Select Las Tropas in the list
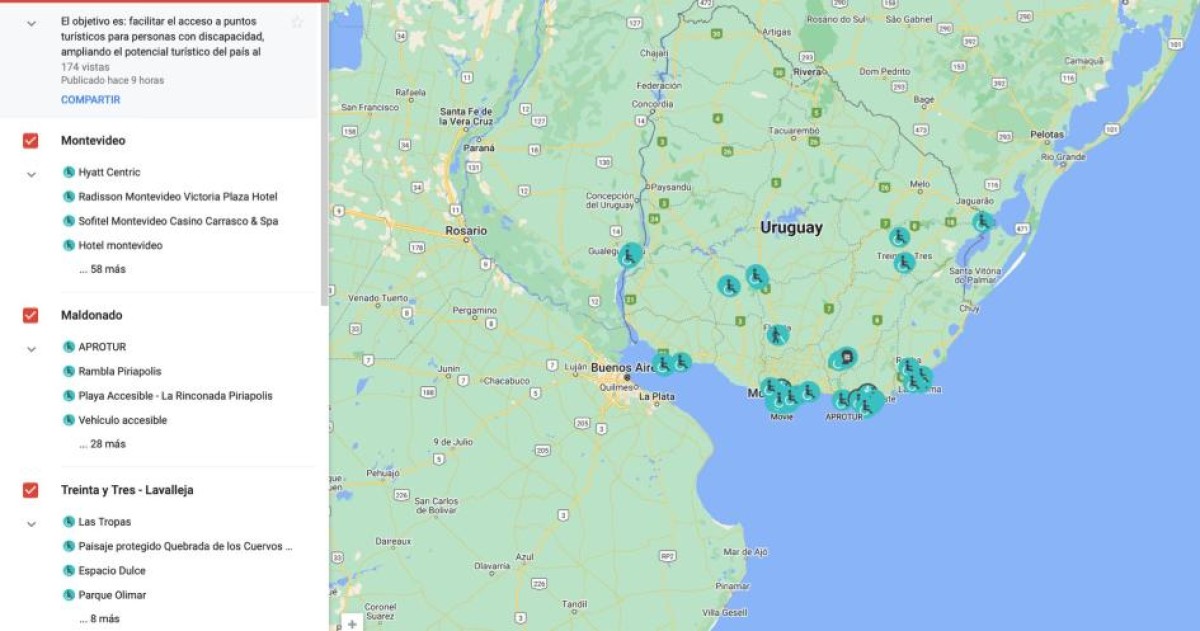Image resolution: width=1200 pixels, height=631 pixels. tap(105, 522)
